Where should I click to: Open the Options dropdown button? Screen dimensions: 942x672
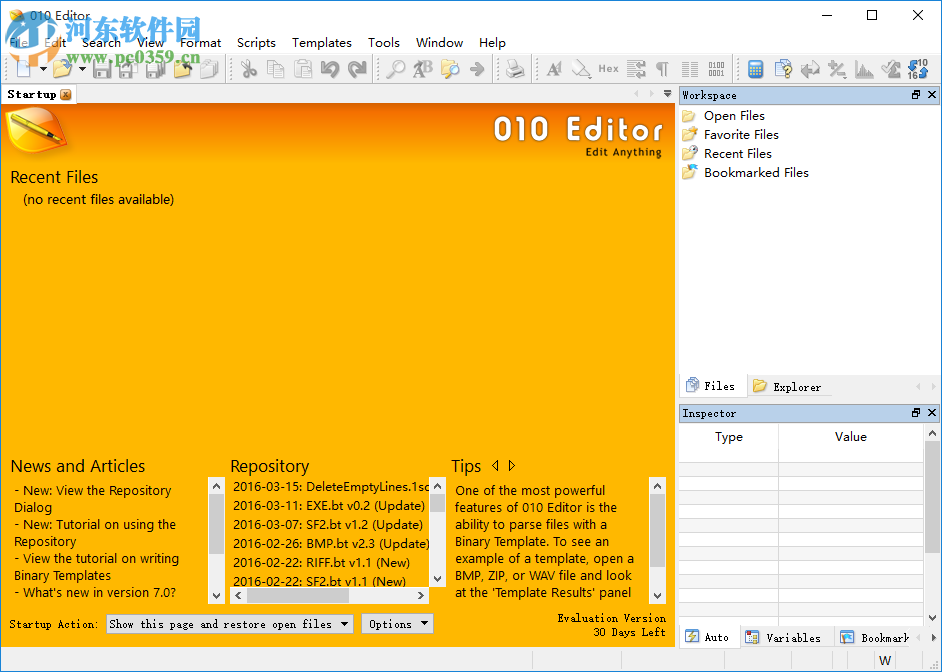[x=397, y=624]
